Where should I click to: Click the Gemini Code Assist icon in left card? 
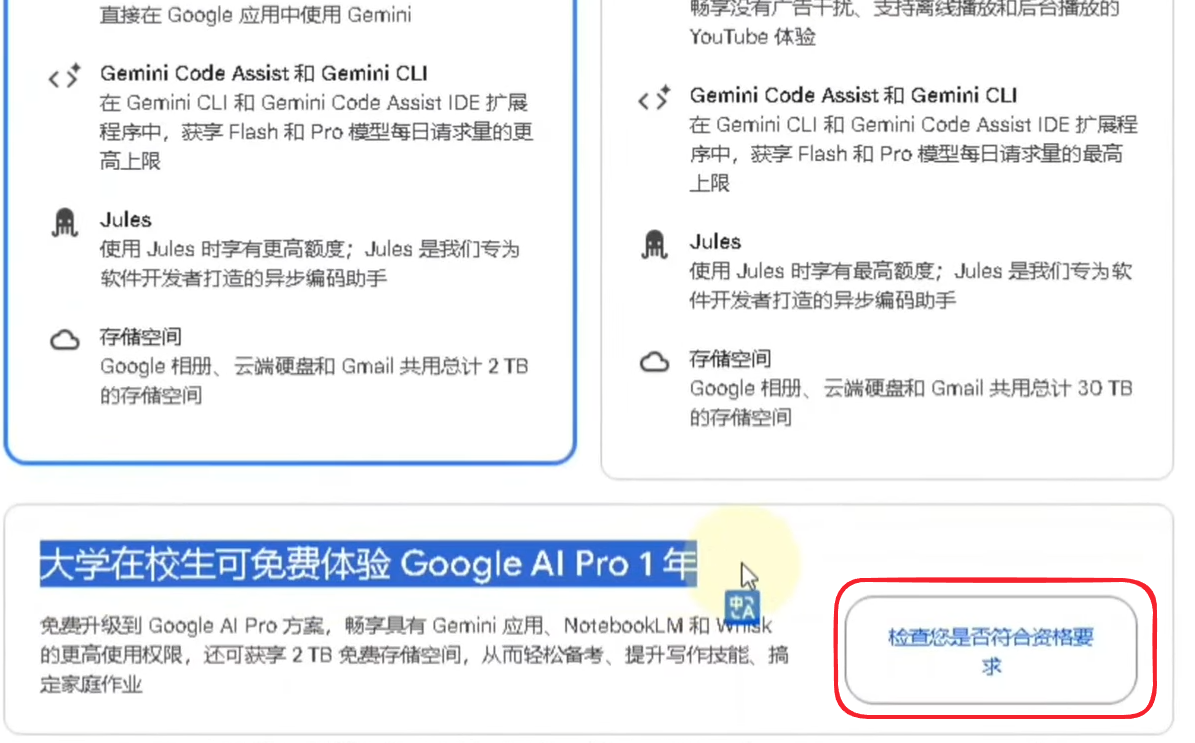65,76
